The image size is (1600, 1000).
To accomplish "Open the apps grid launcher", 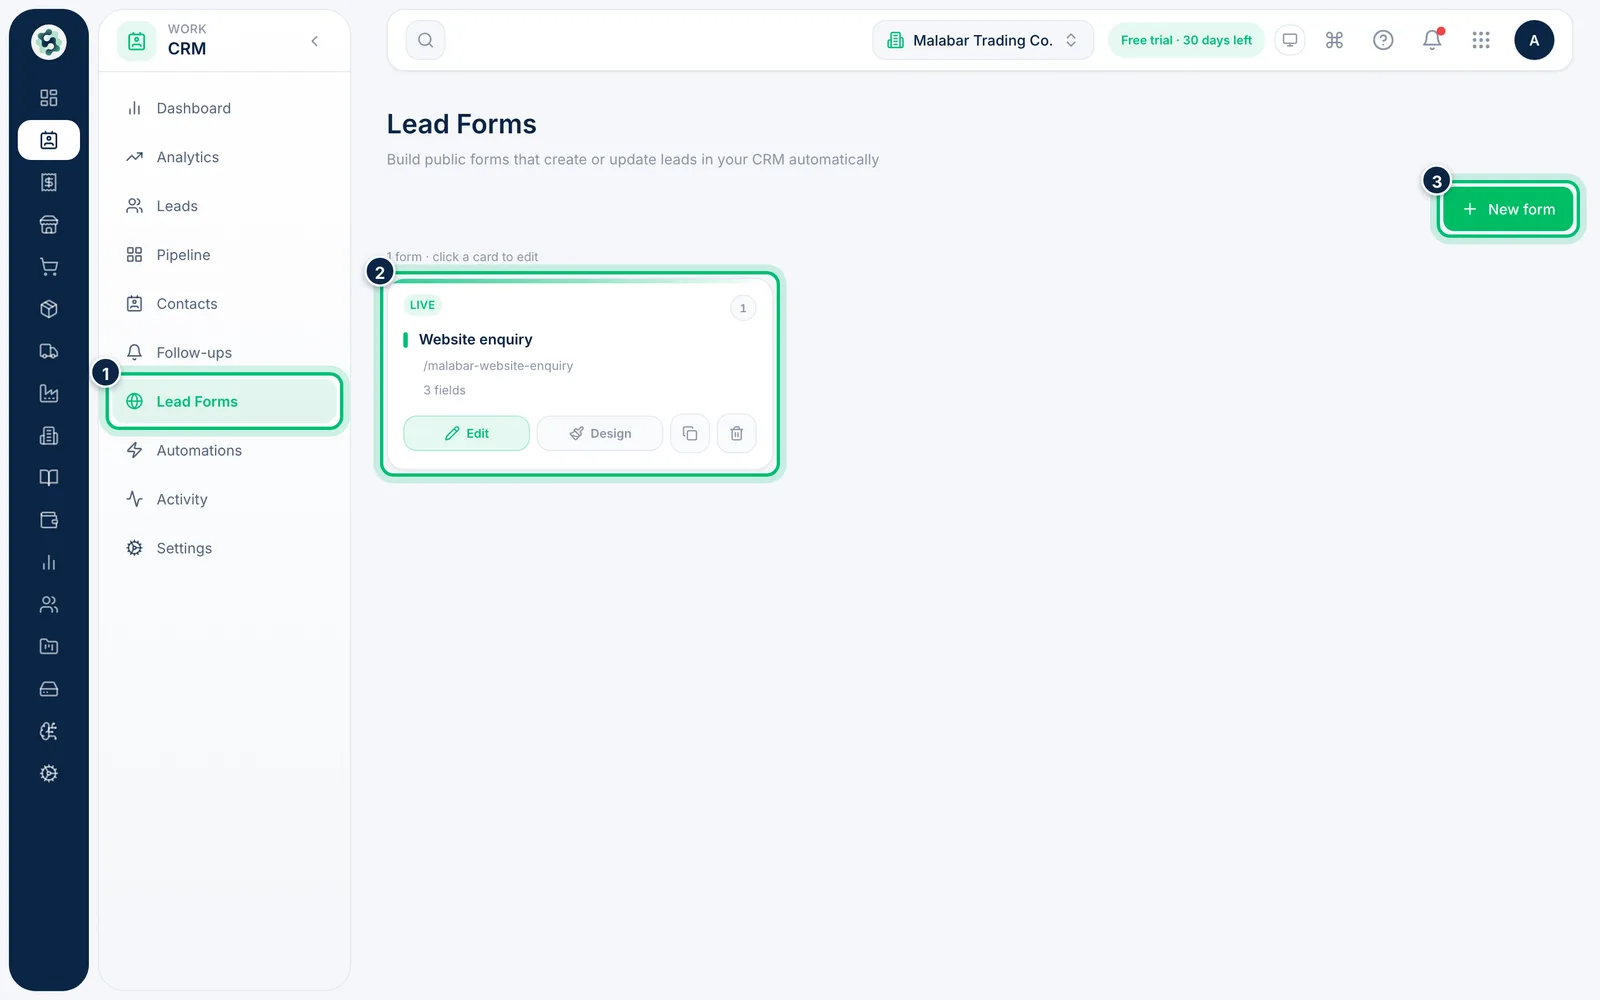I will pos(1481,40).
